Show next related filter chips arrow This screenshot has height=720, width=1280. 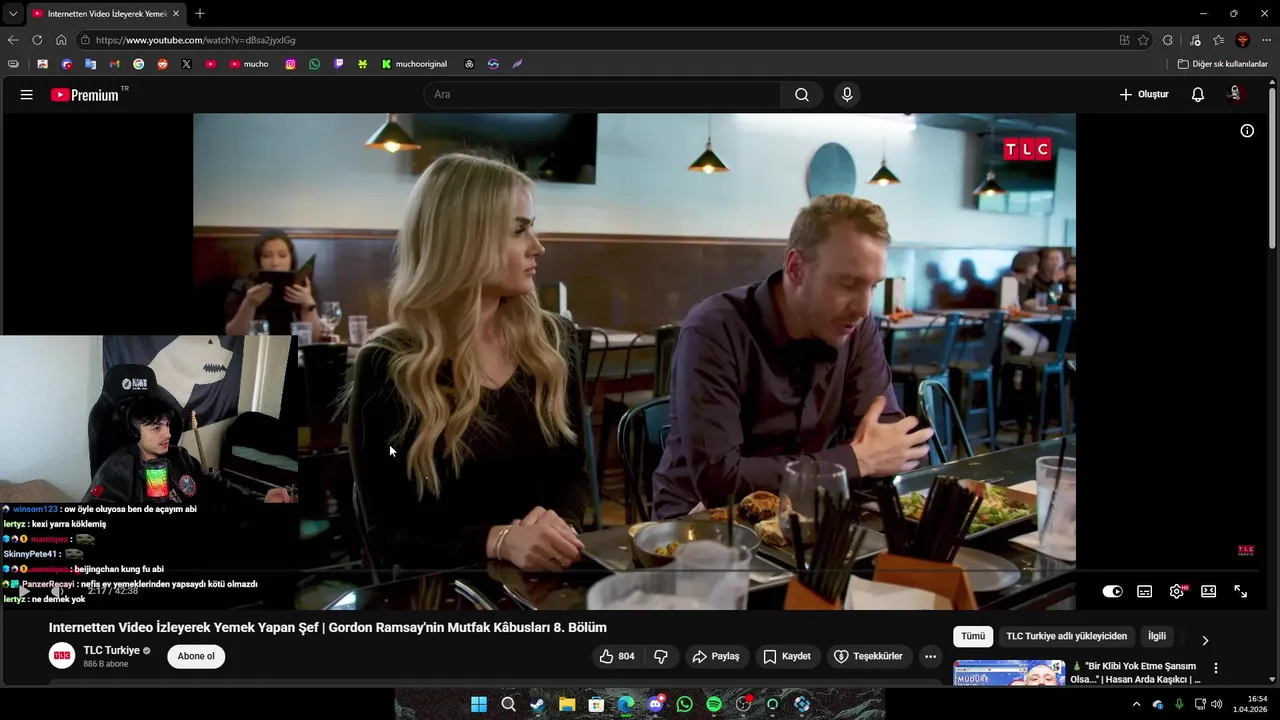point(1205,640)
